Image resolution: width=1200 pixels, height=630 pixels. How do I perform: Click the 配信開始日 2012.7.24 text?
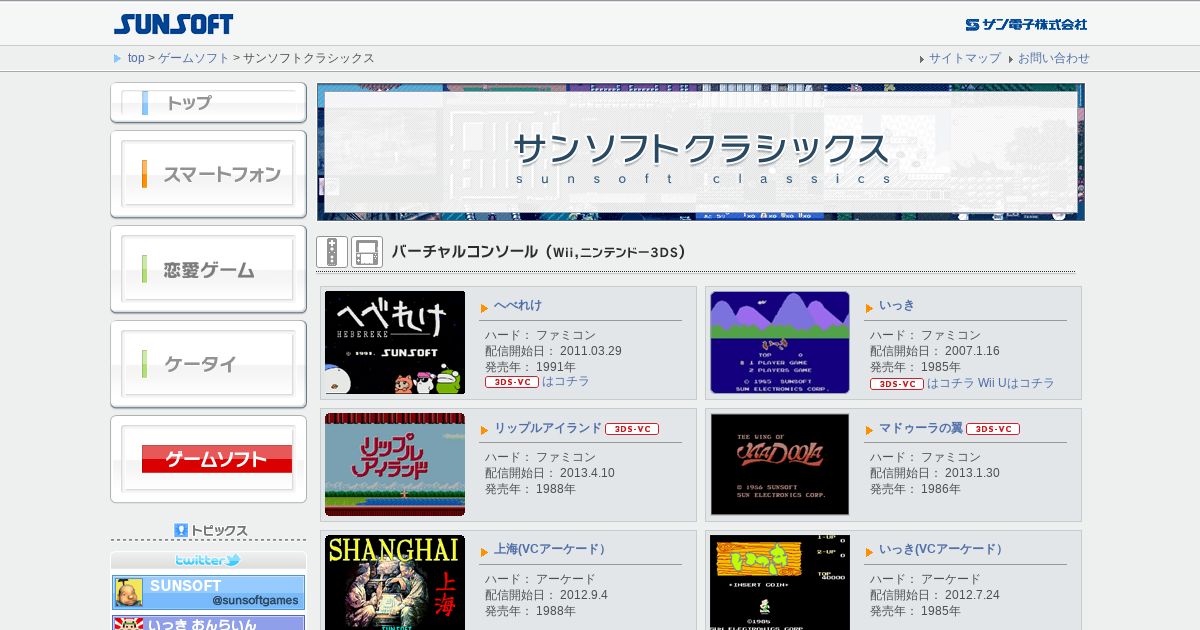[x=935, y=595]
